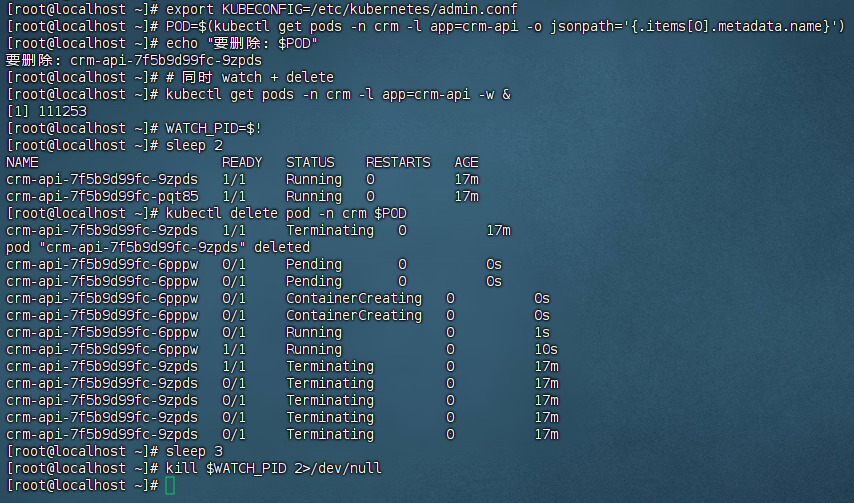
Task: Click pod name crm-api-7f5b9d99fc-pqt85
Action: (x=102, y=196)
